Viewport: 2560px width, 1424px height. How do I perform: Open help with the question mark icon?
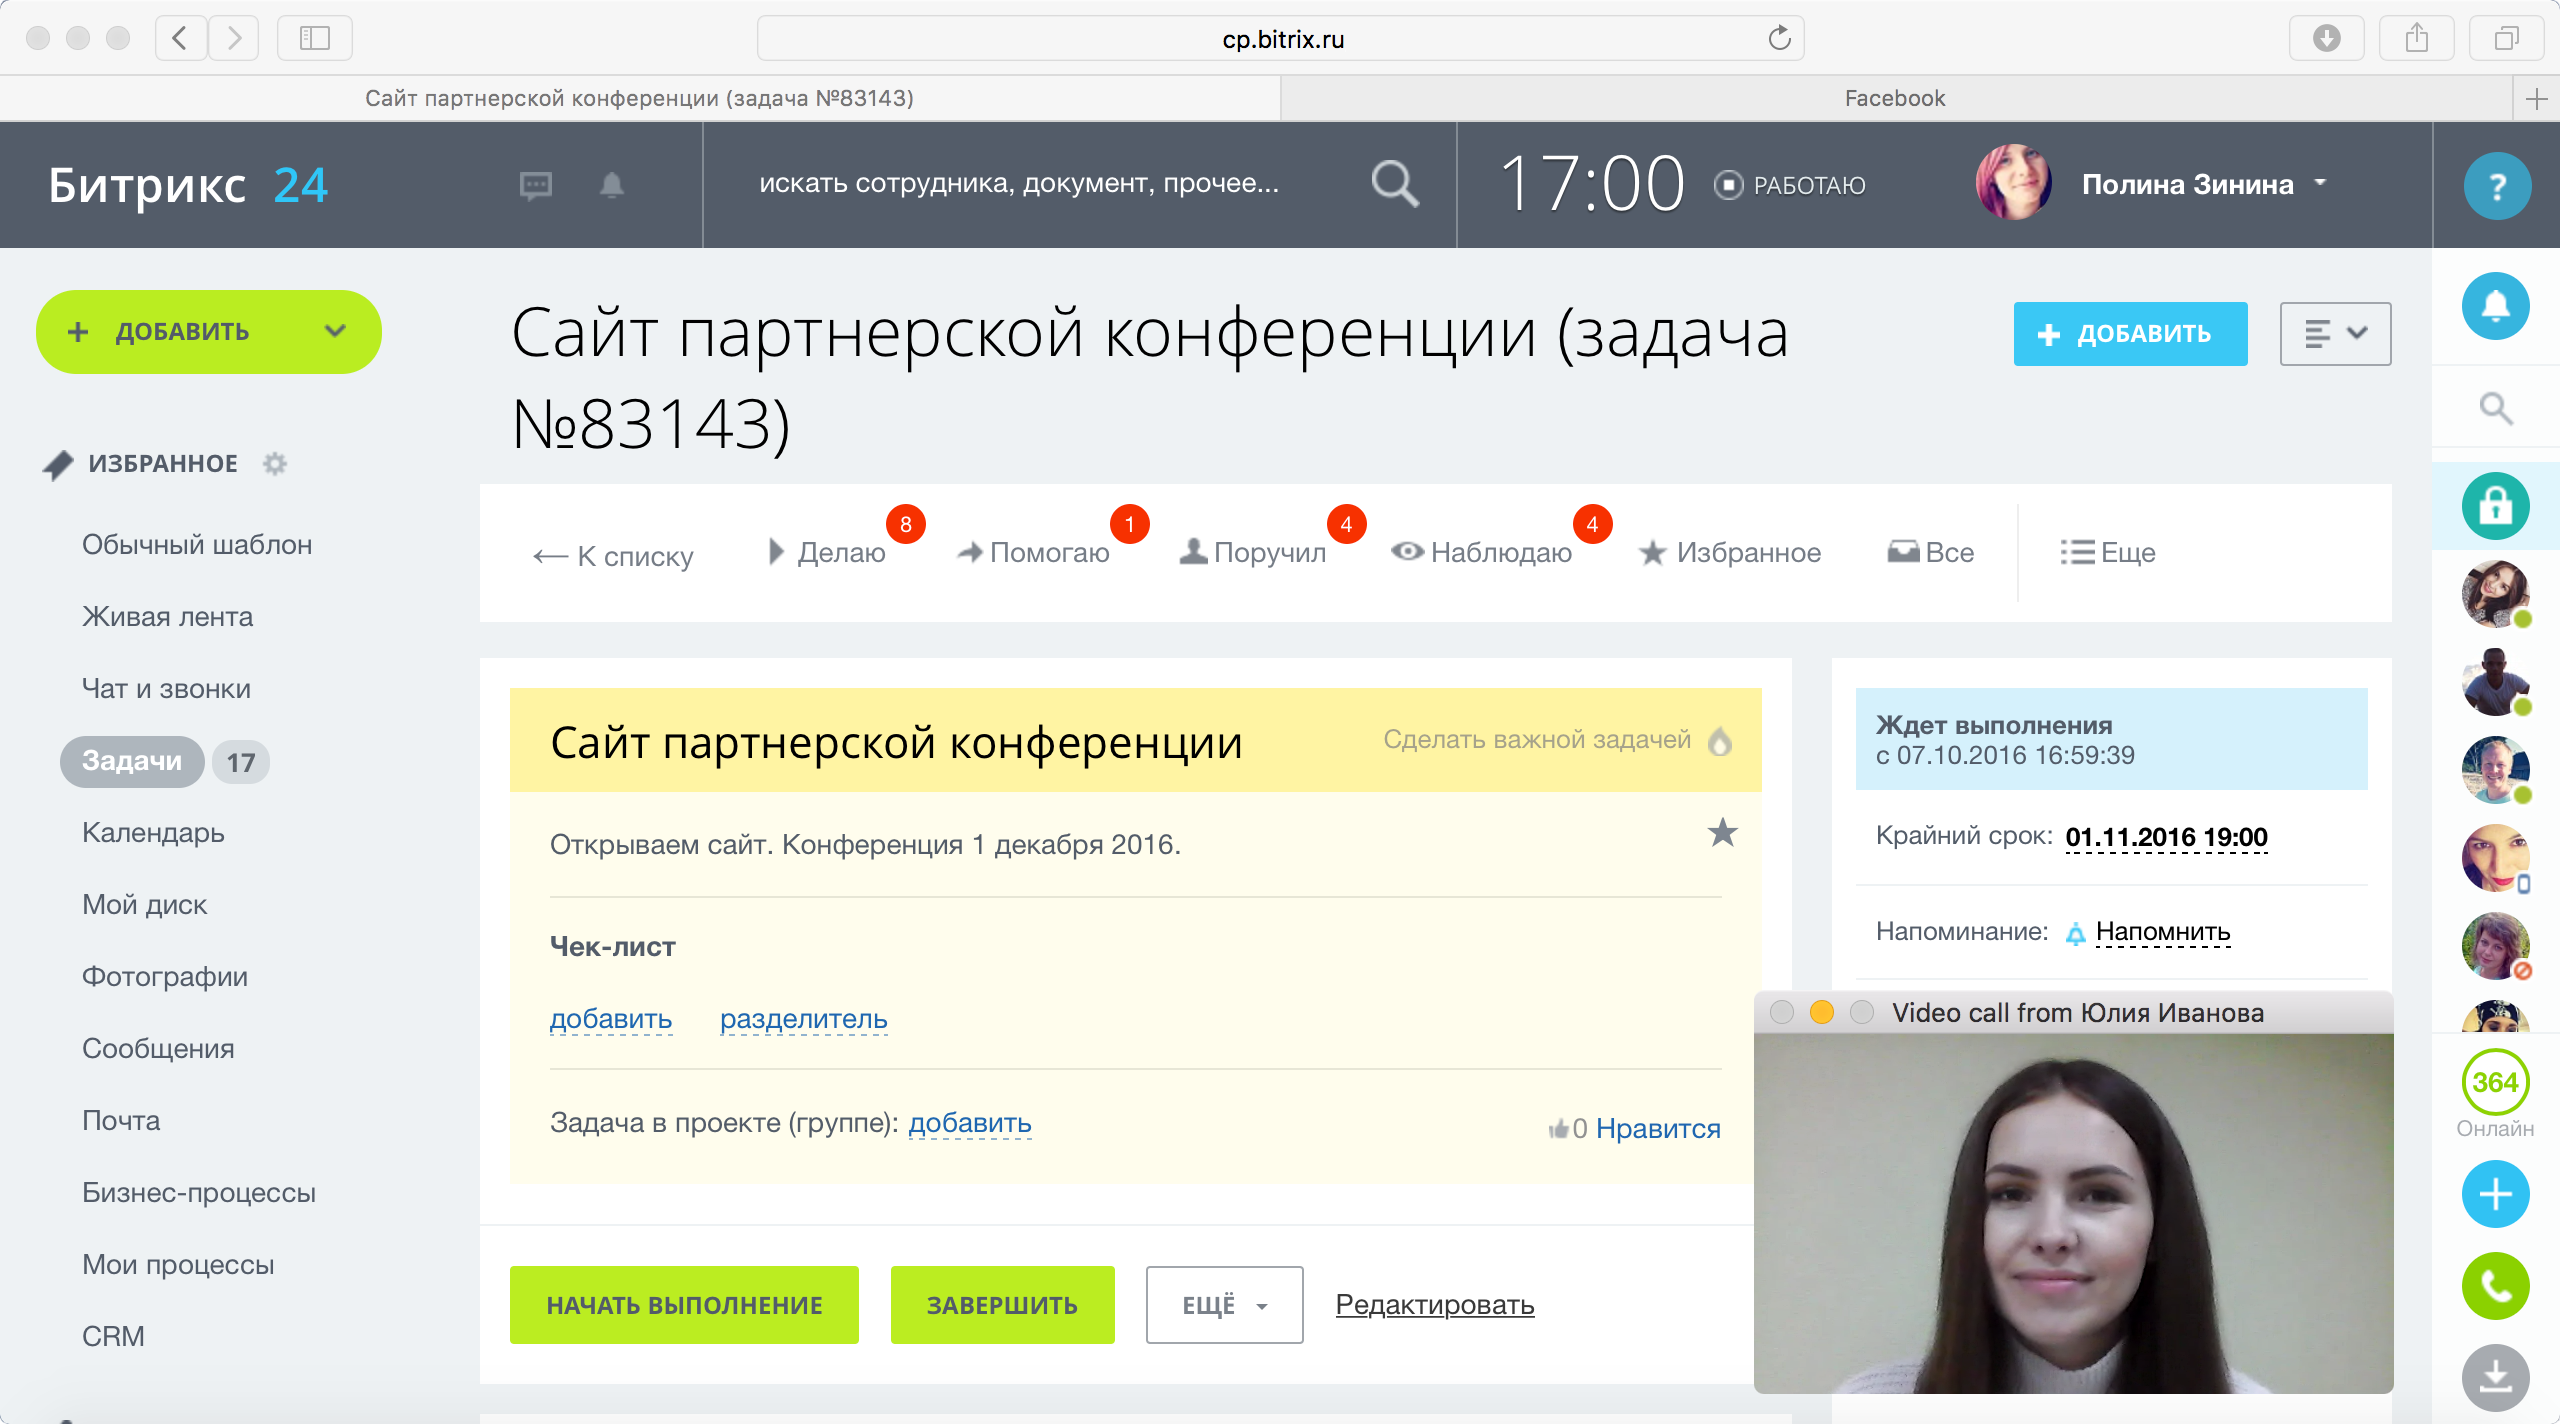2496,186
